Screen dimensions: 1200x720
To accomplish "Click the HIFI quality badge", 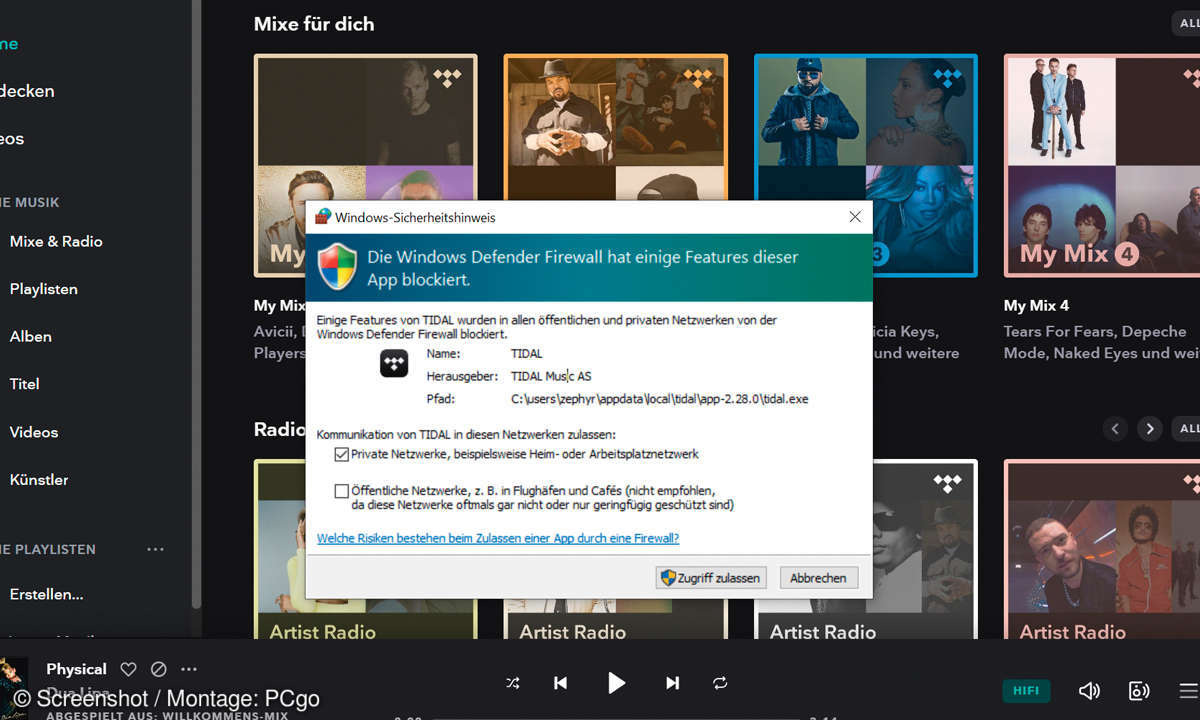I will (1026, 690).
